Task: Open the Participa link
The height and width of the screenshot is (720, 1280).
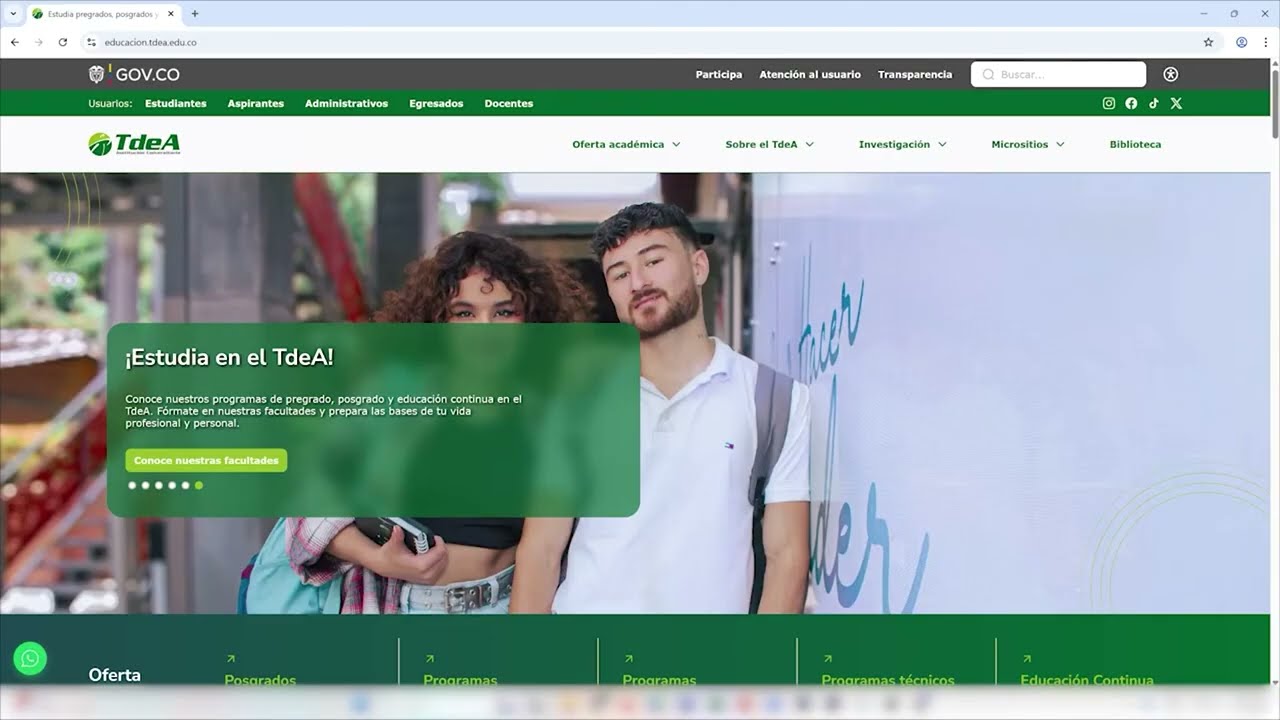Action: click(x=719, y=74)
